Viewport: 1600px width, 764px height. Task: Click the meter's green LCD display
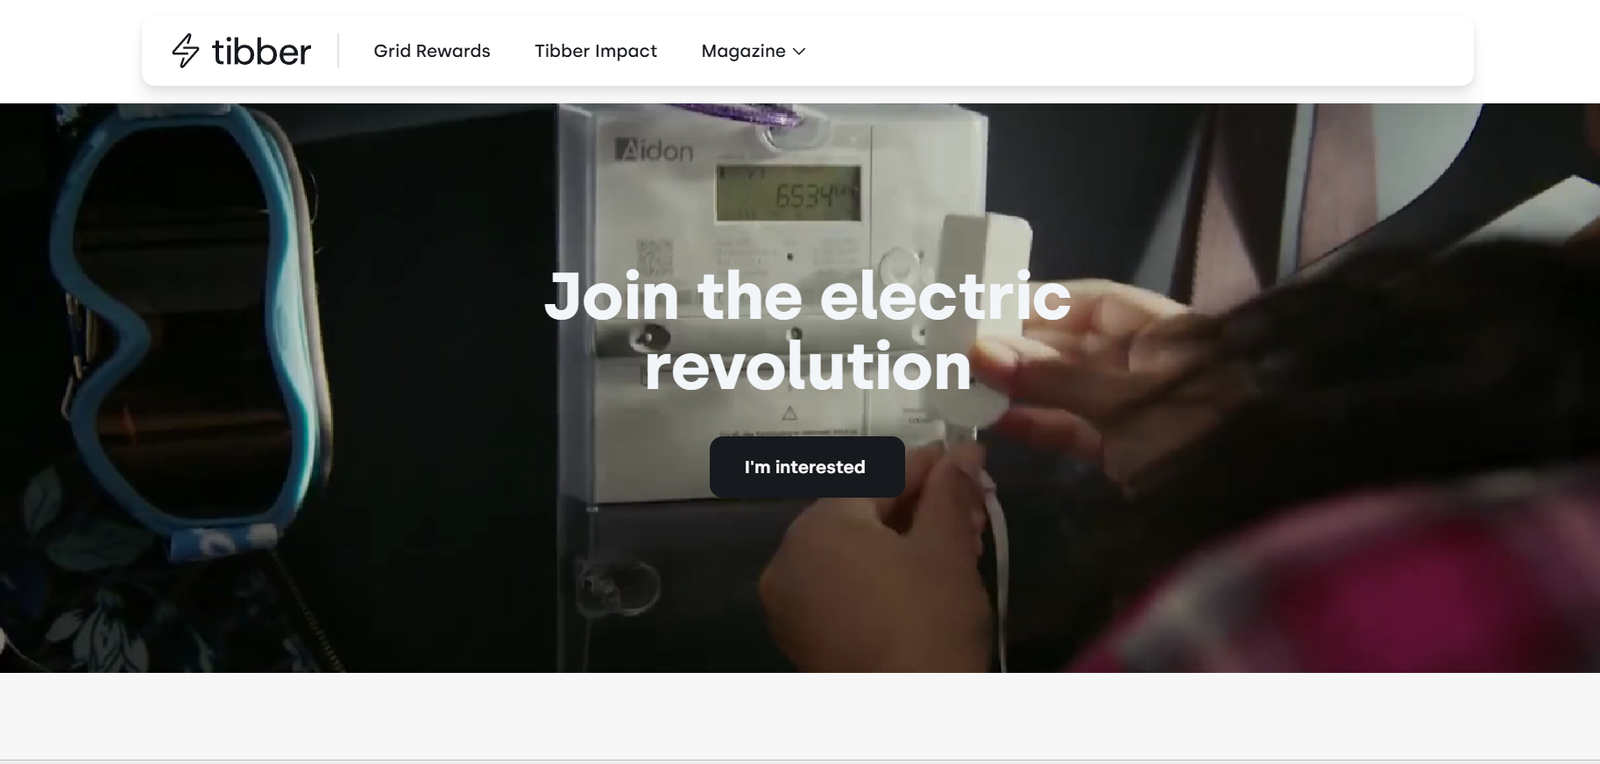pos(788,193)
